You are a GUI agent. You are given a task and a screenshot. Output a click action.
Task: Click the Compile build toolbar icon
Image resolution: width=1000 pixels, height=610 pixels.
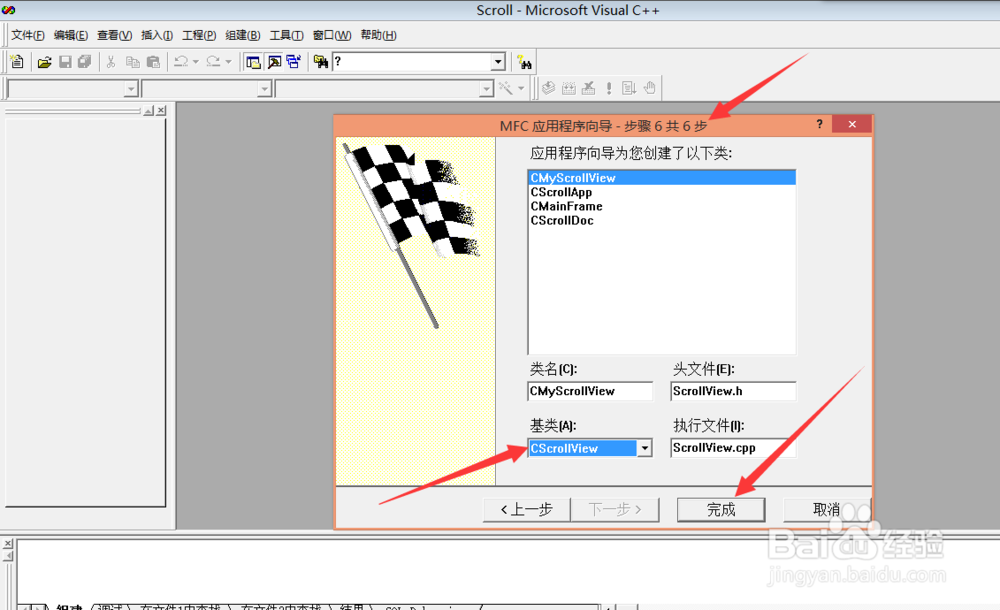pyautogui.click(x=548, y=88)
